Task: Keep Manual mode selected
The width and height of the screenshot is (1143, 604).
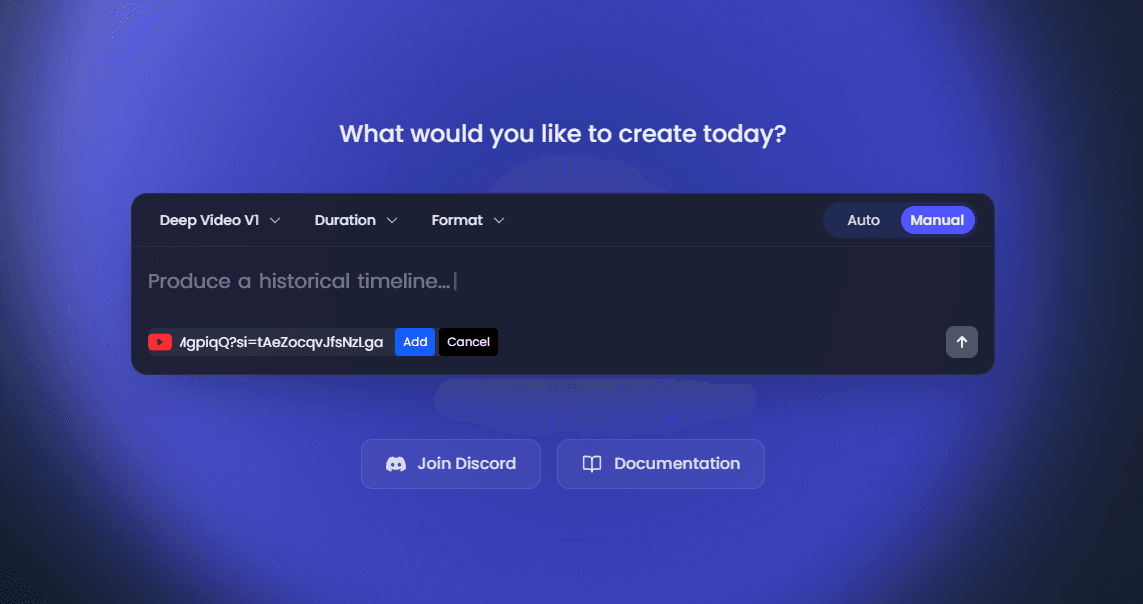Action: point(937,220)
